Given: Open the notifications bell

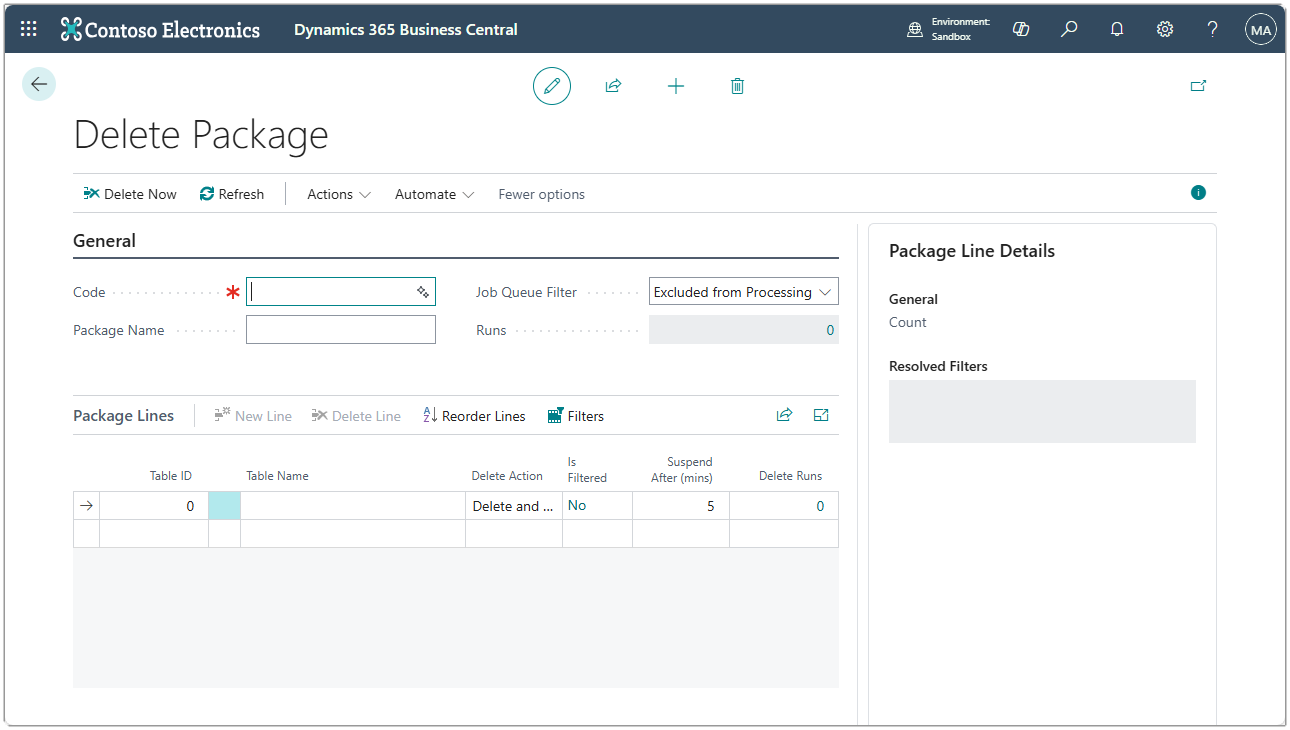Looking at the screenshot, I should 1117,29.
